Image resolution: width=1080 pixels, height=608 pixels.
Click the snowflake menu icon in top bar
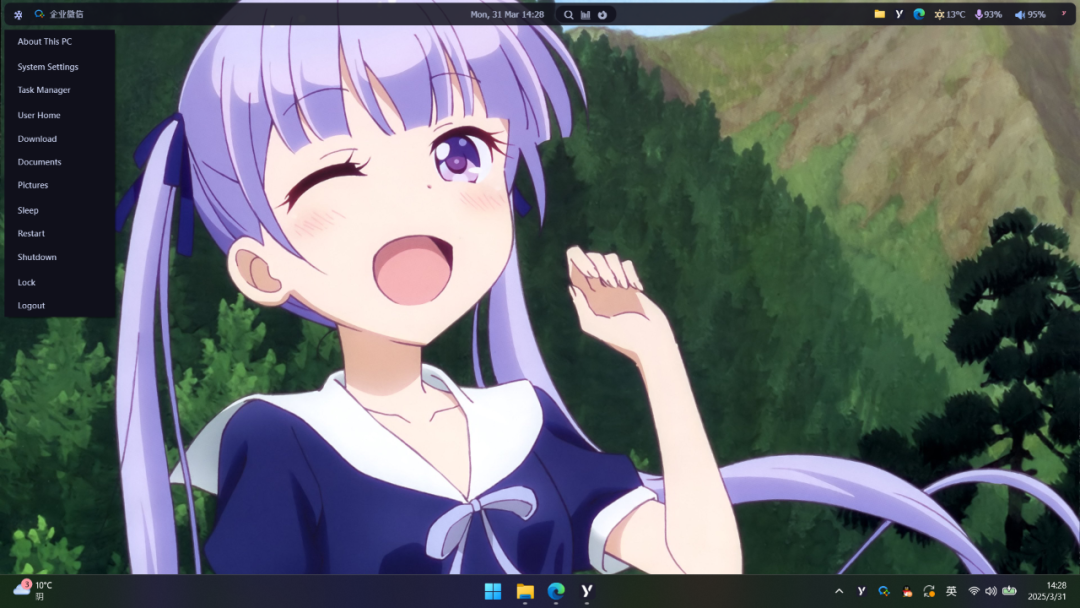point(18,14)
